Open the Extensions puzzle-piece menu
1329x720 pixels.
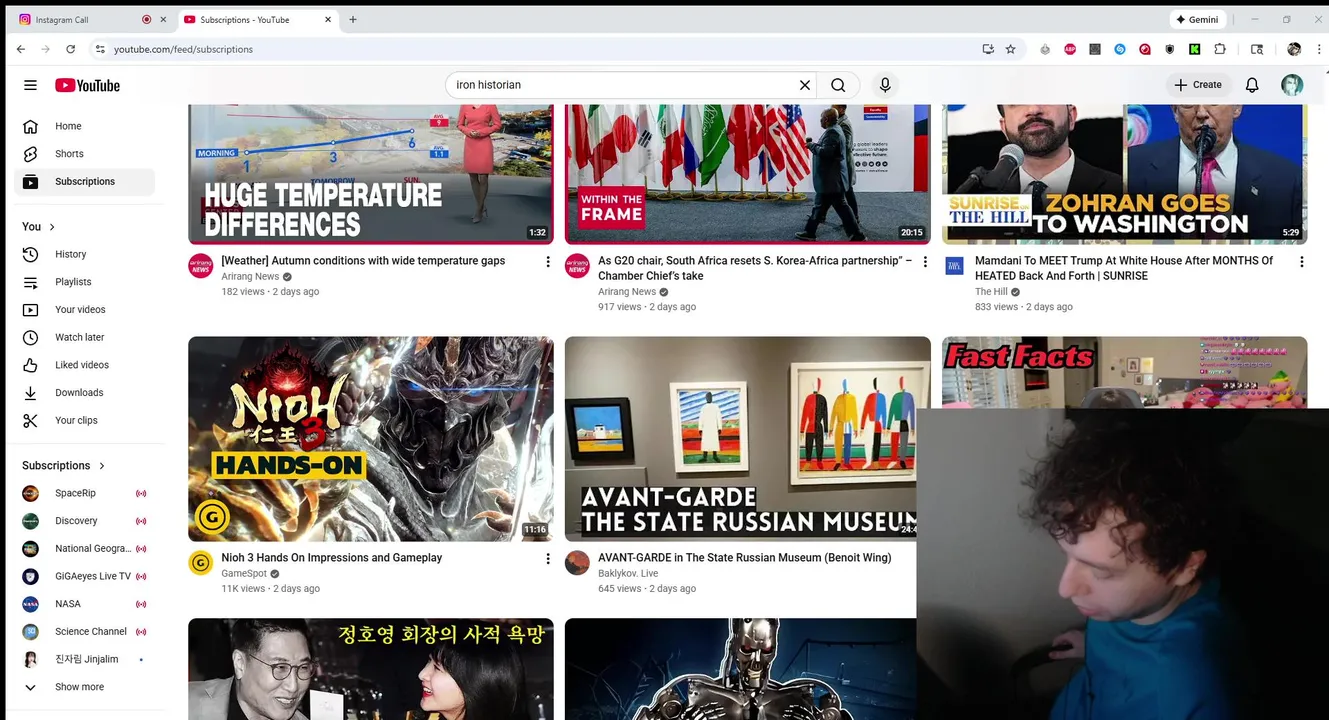[x=1220, y=49]
